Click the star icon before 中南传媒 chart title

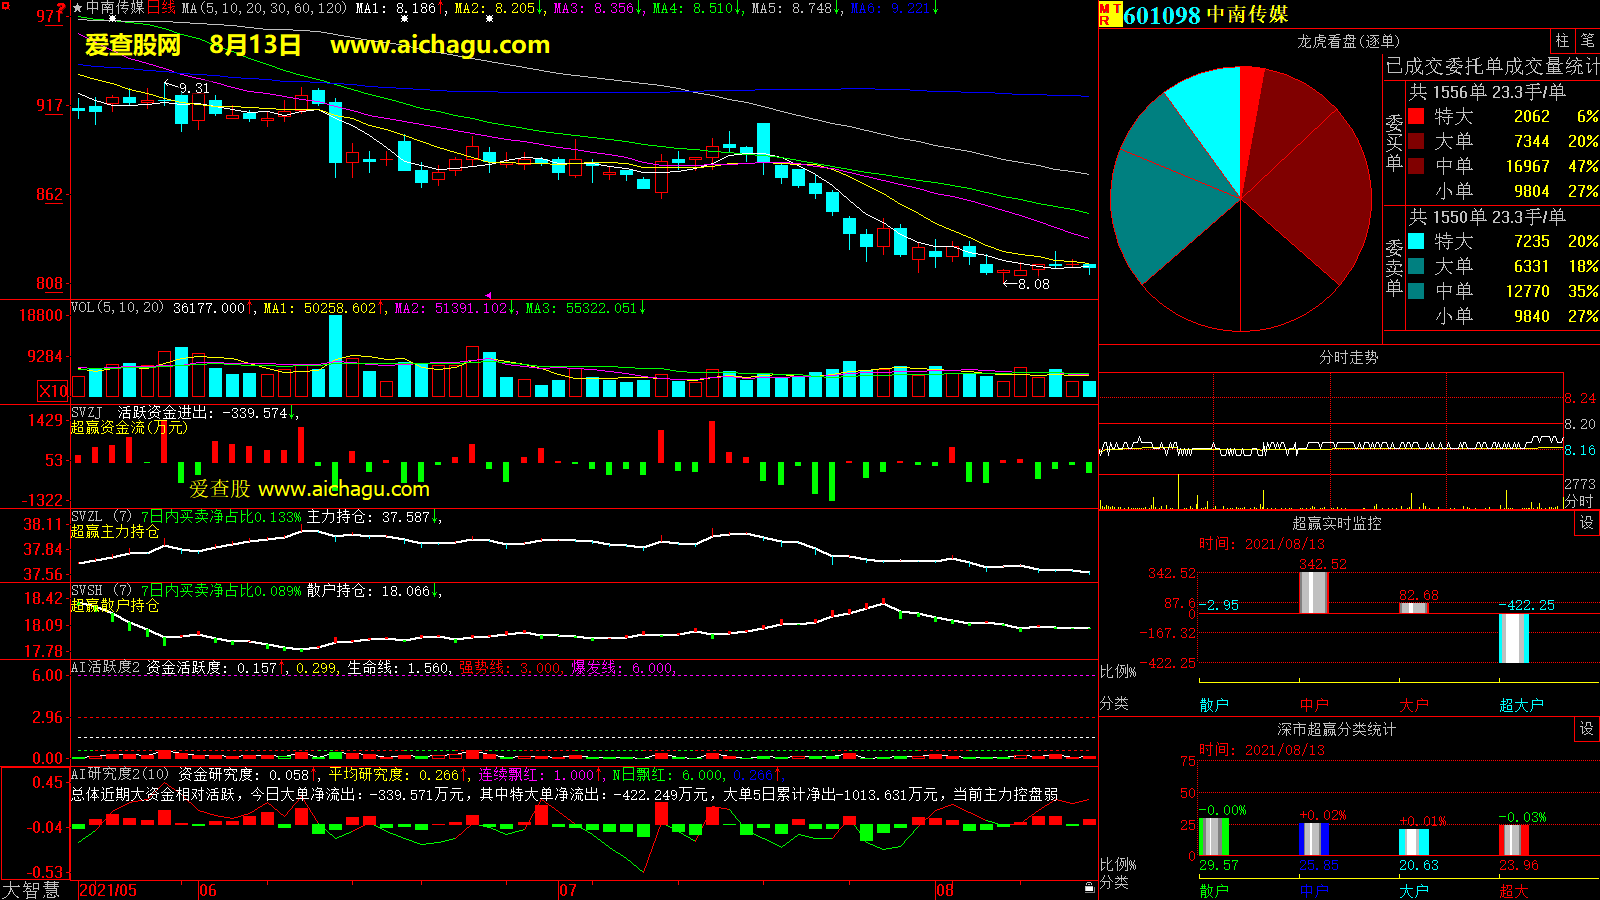click(x=78, y=8)
